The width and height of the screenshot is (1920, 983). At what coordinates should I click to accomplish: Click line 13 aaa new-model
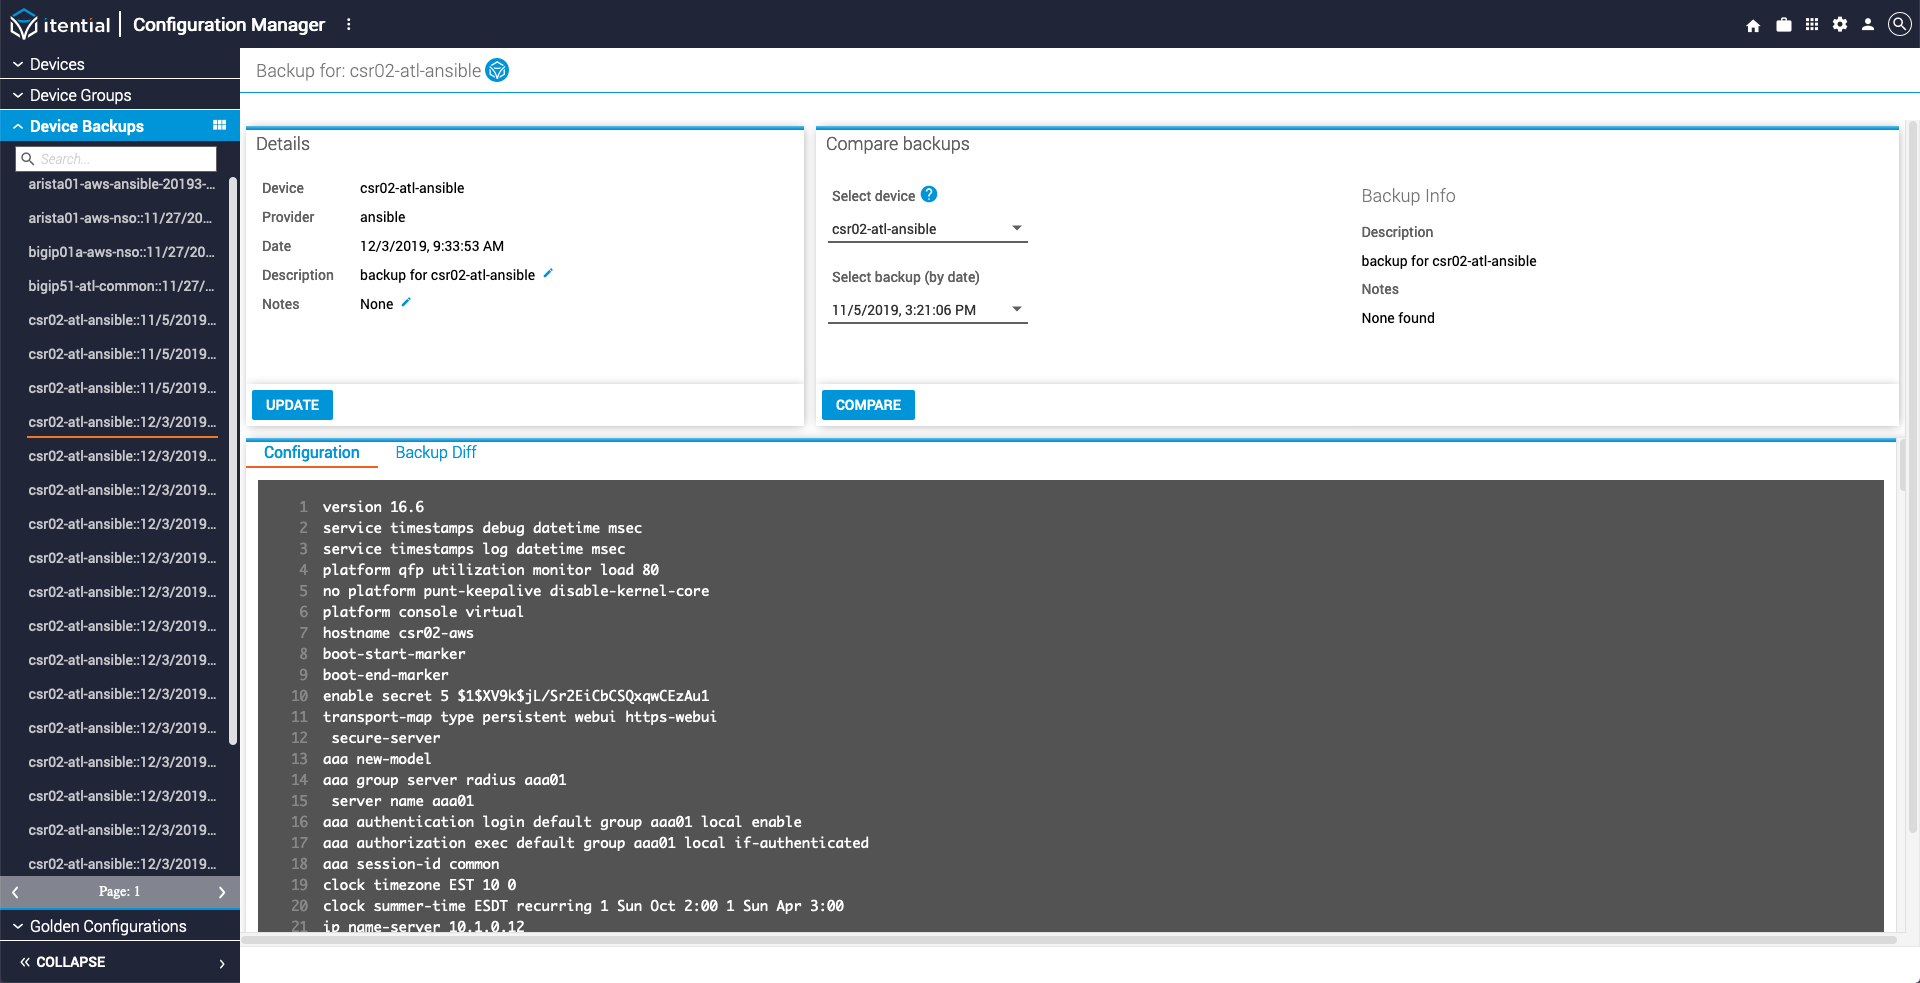(377, 759)
